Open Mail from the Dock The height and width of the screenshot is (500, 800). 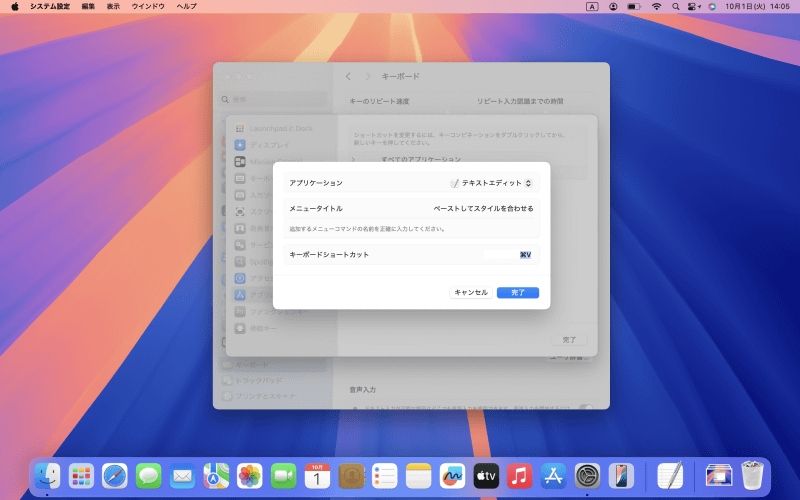[182, 476]
